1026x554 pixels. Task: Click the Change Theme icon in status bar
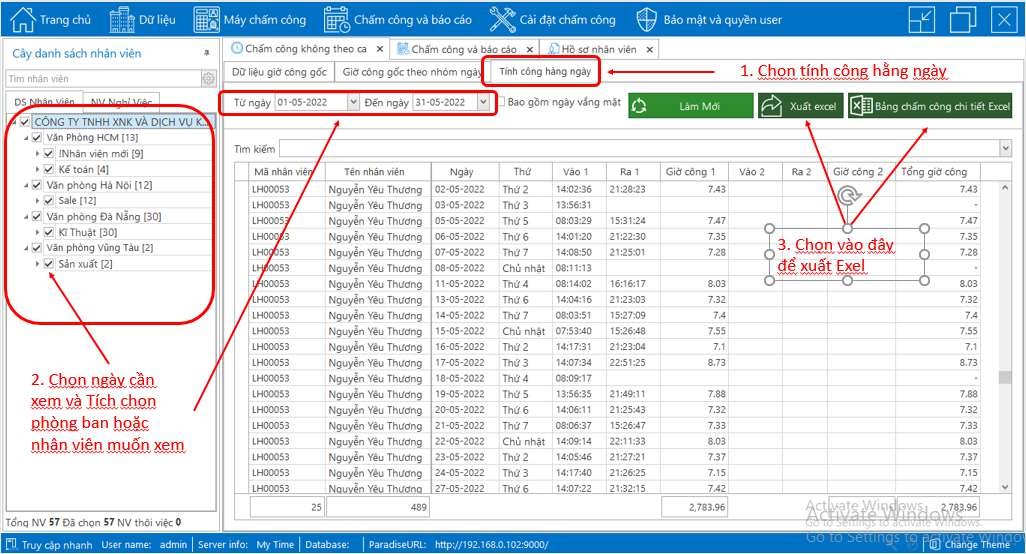tap(934, 545)
